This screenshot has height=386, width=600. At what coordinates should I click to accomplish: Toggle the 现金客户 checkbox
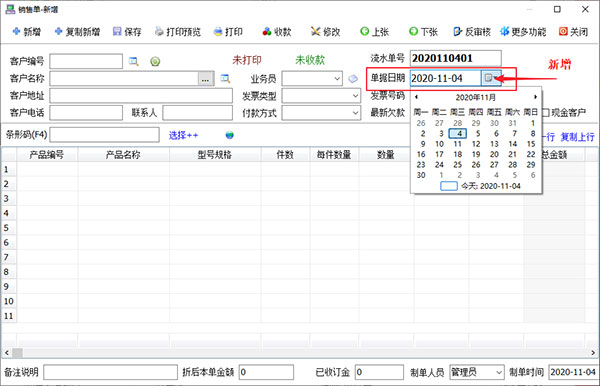(546, 112)
